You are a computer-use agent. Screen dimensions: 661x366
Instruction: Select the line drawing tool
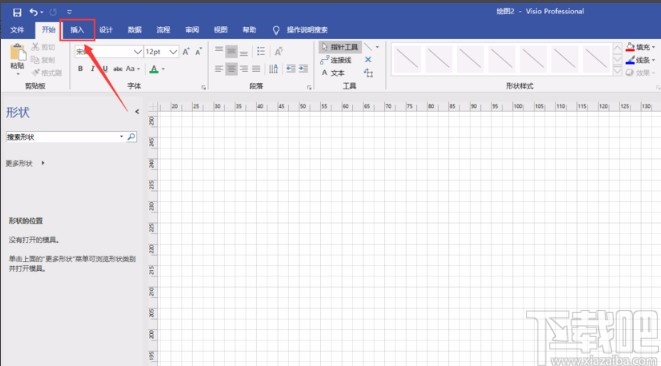[368, 47]
